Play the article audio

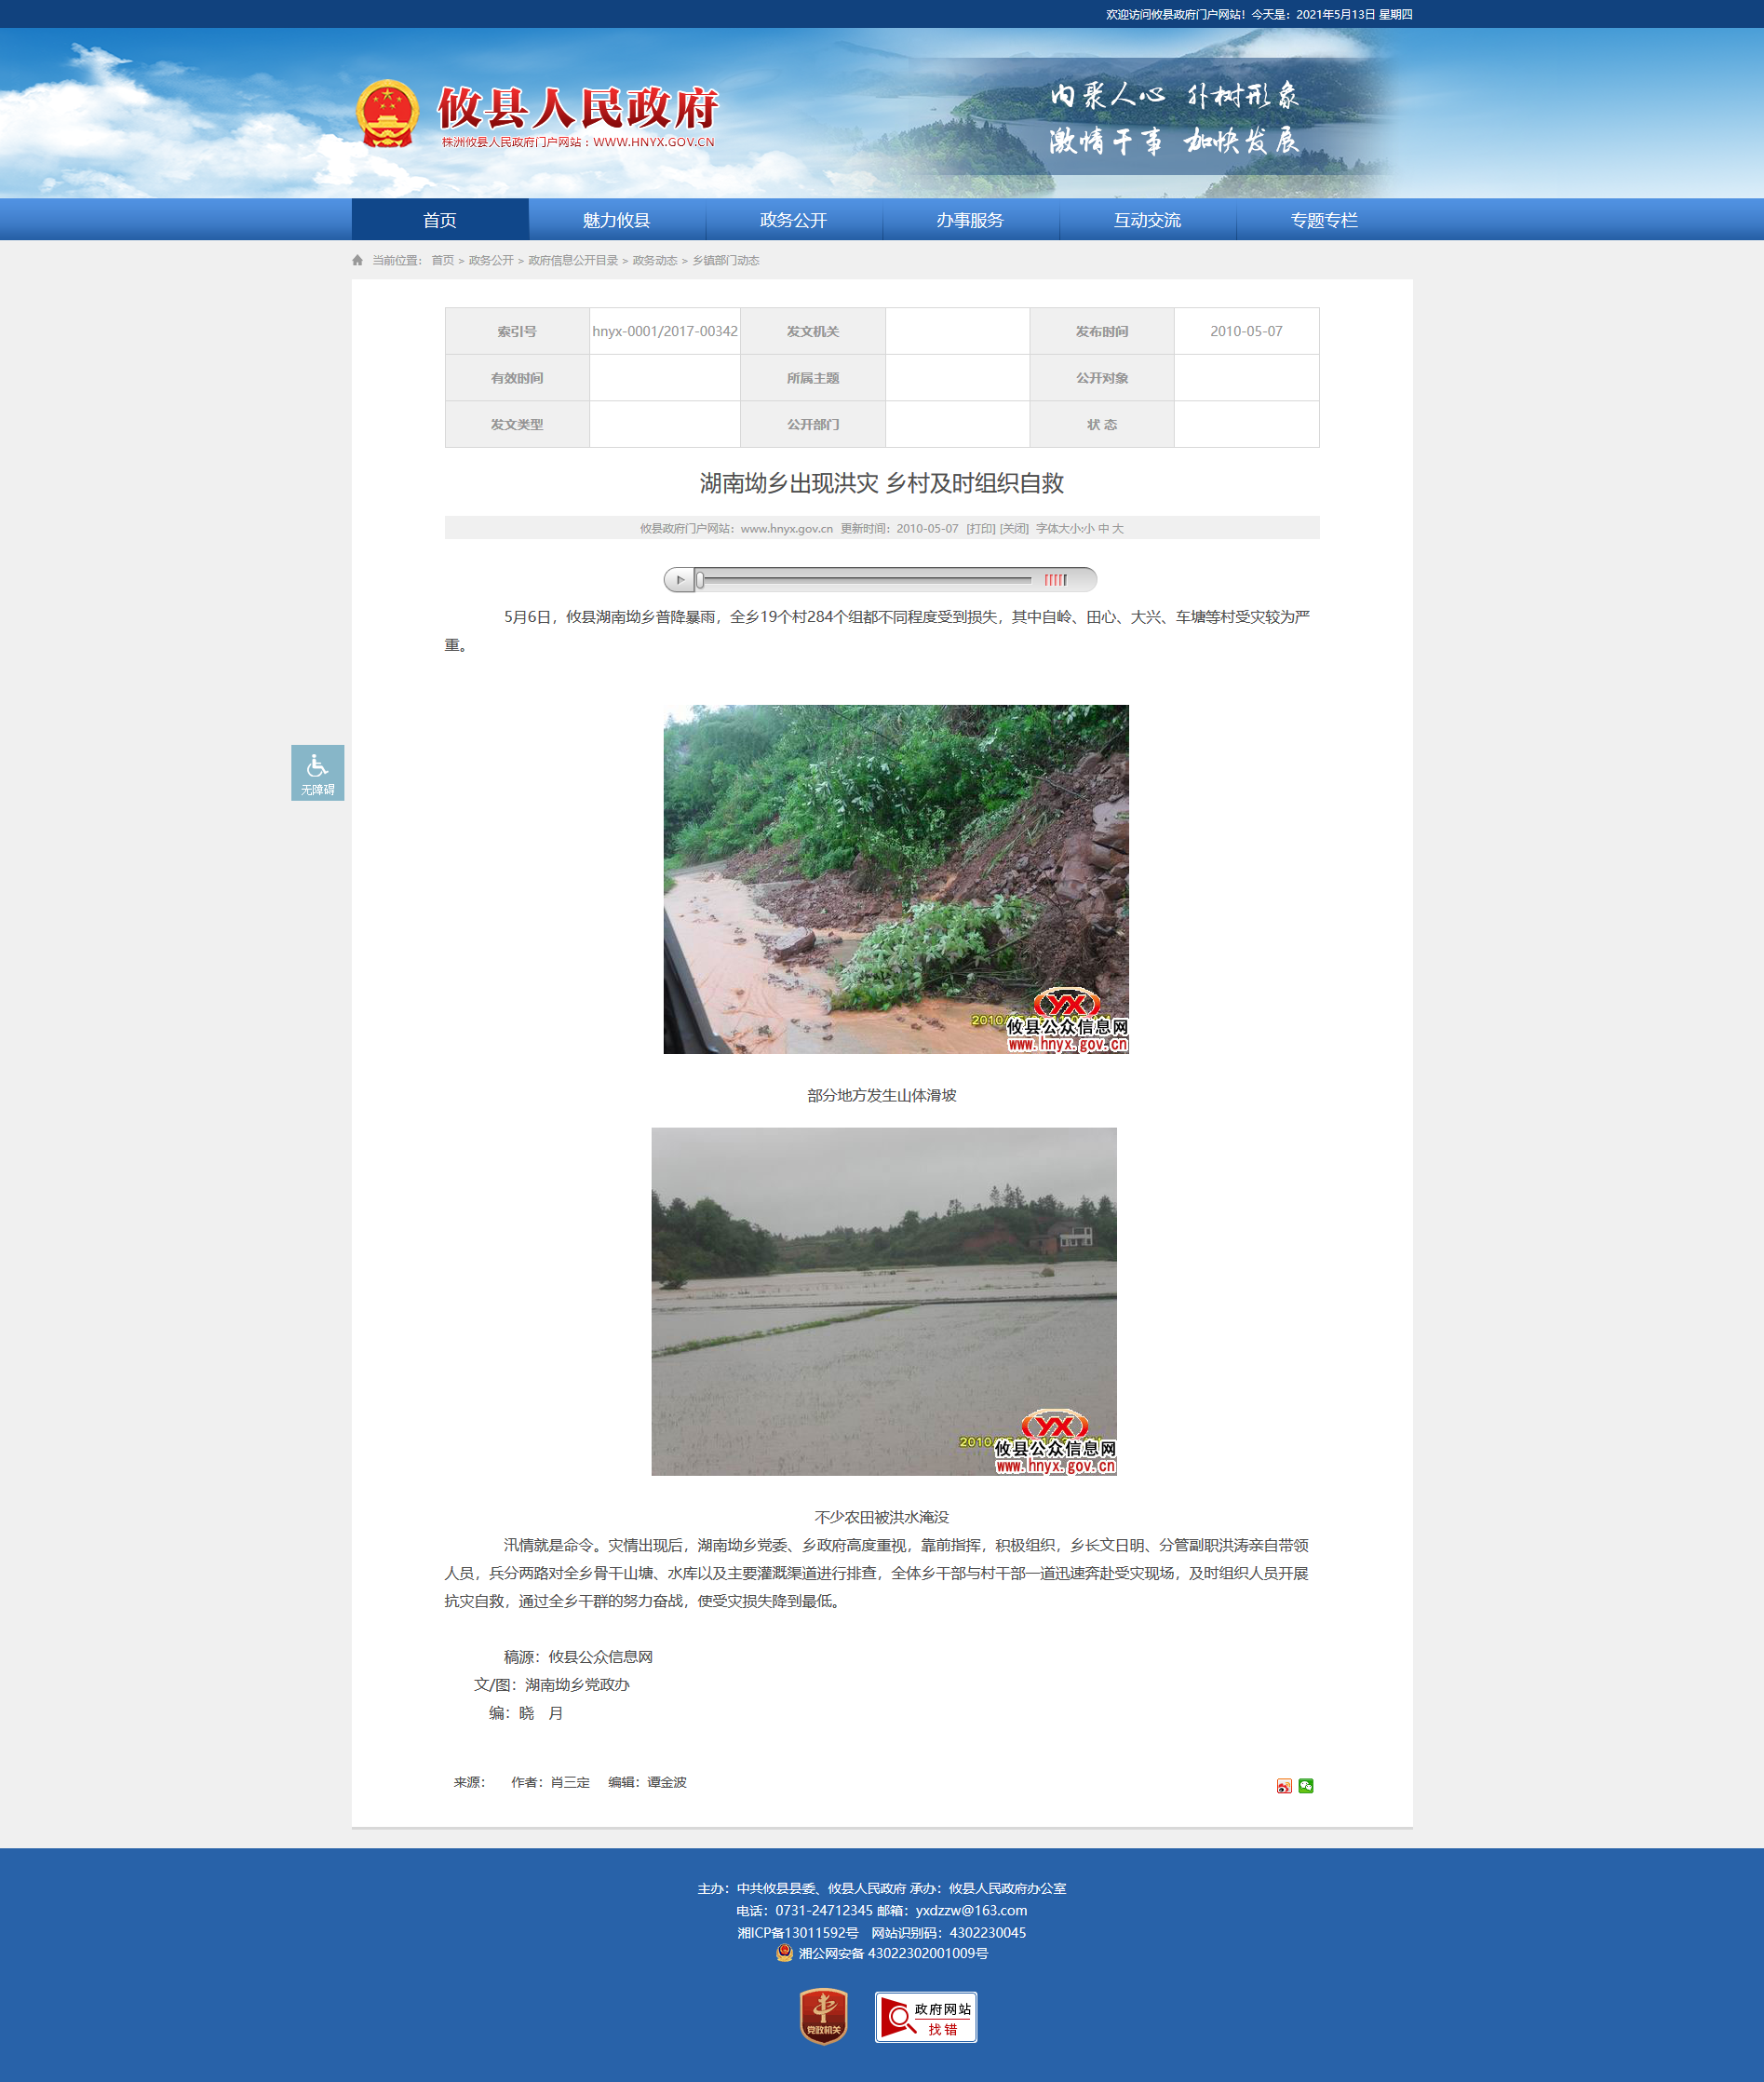pos(680,579)
